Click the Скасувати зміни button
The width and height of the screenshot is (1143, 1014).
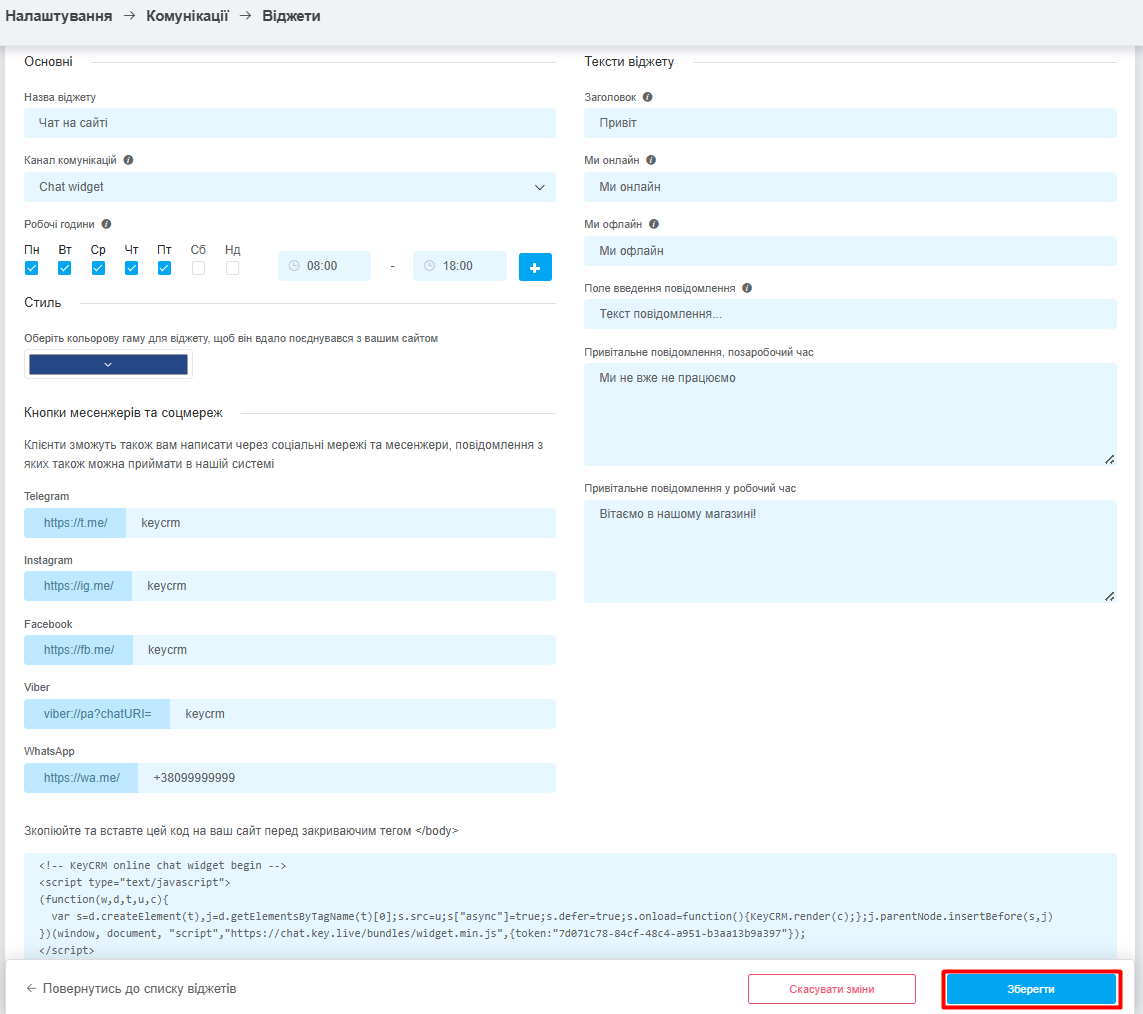coord(832,989)
